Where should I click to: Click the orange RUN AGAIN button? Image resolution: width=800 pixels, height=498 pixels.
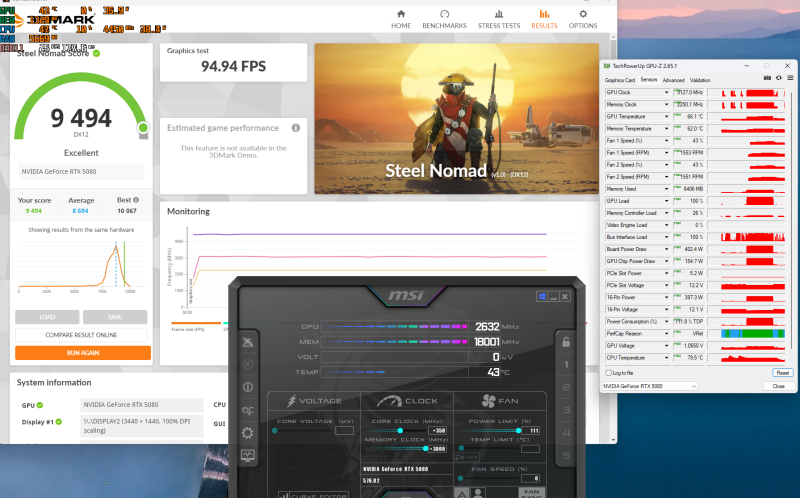click(x=83, y=353)
